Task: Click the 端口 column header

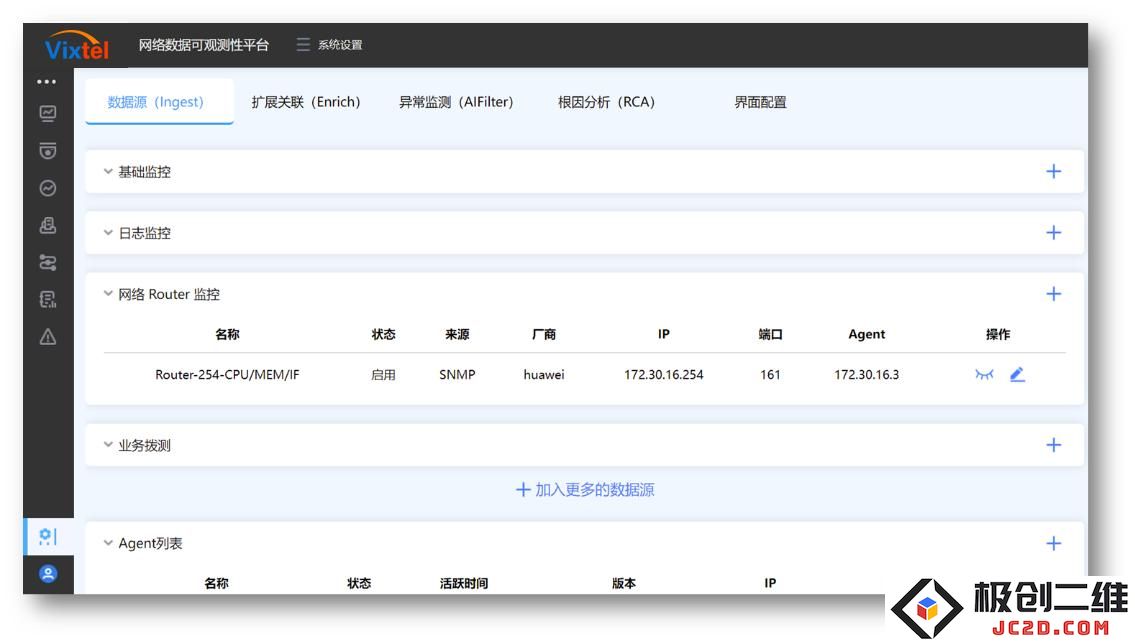Action: pos(770,334)
